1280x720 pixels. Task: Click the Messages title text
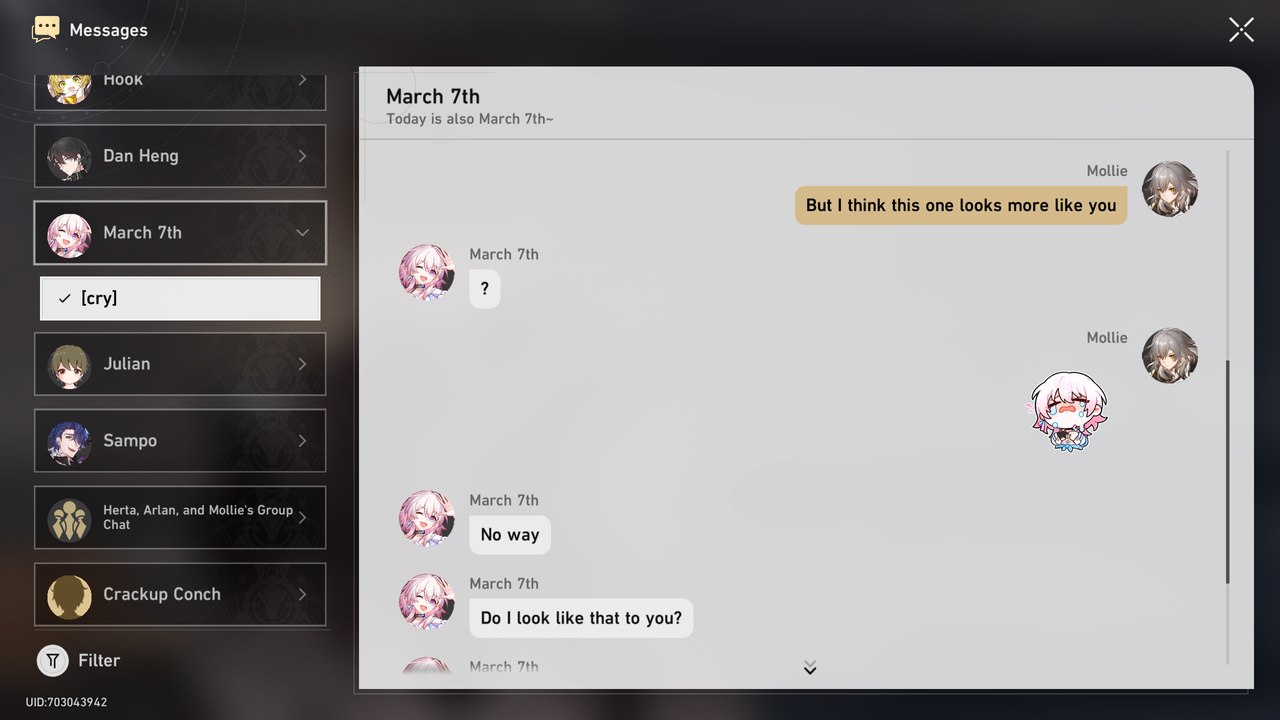point(108,30)
